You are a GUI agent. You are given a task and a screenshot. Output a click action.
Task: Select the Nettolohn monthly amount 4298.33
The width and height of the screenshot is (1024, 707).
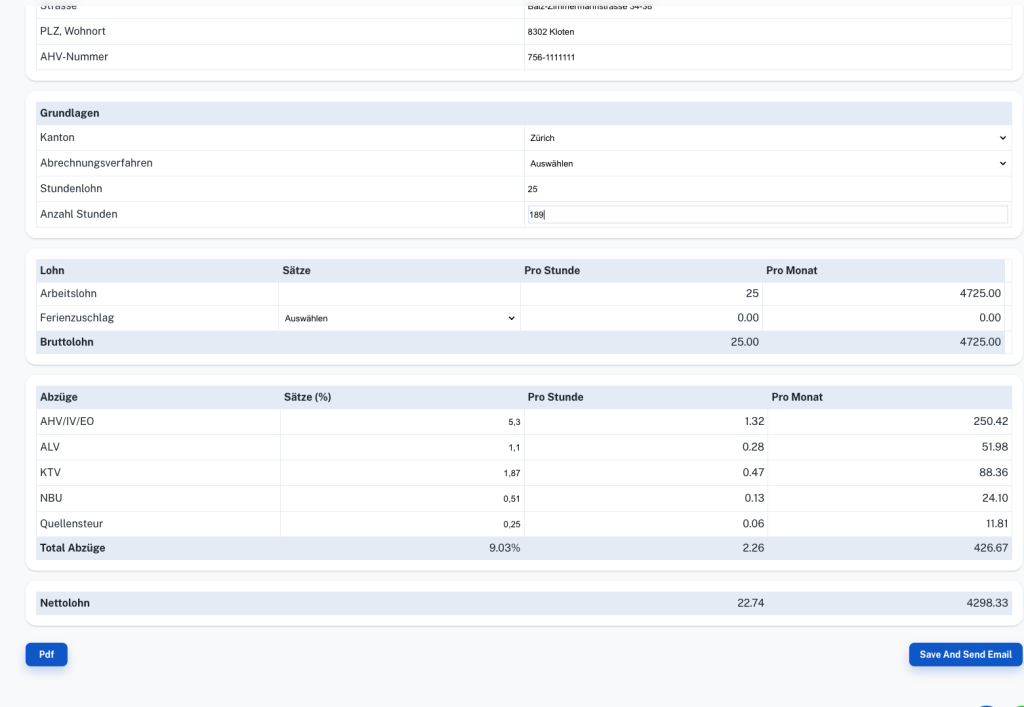click(x=987, y=603)
